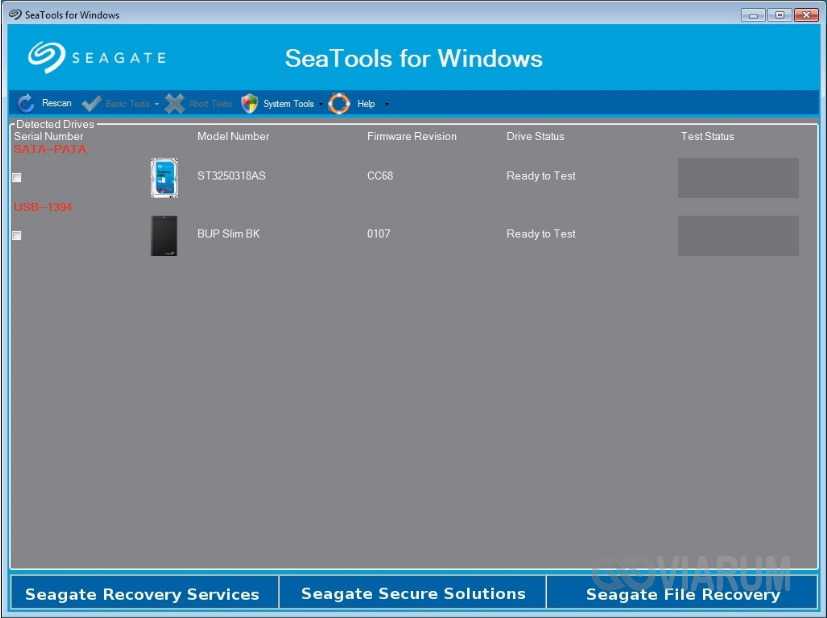Click the Abort Tests X icon
827x618 pixels.
tap(175, 104)
